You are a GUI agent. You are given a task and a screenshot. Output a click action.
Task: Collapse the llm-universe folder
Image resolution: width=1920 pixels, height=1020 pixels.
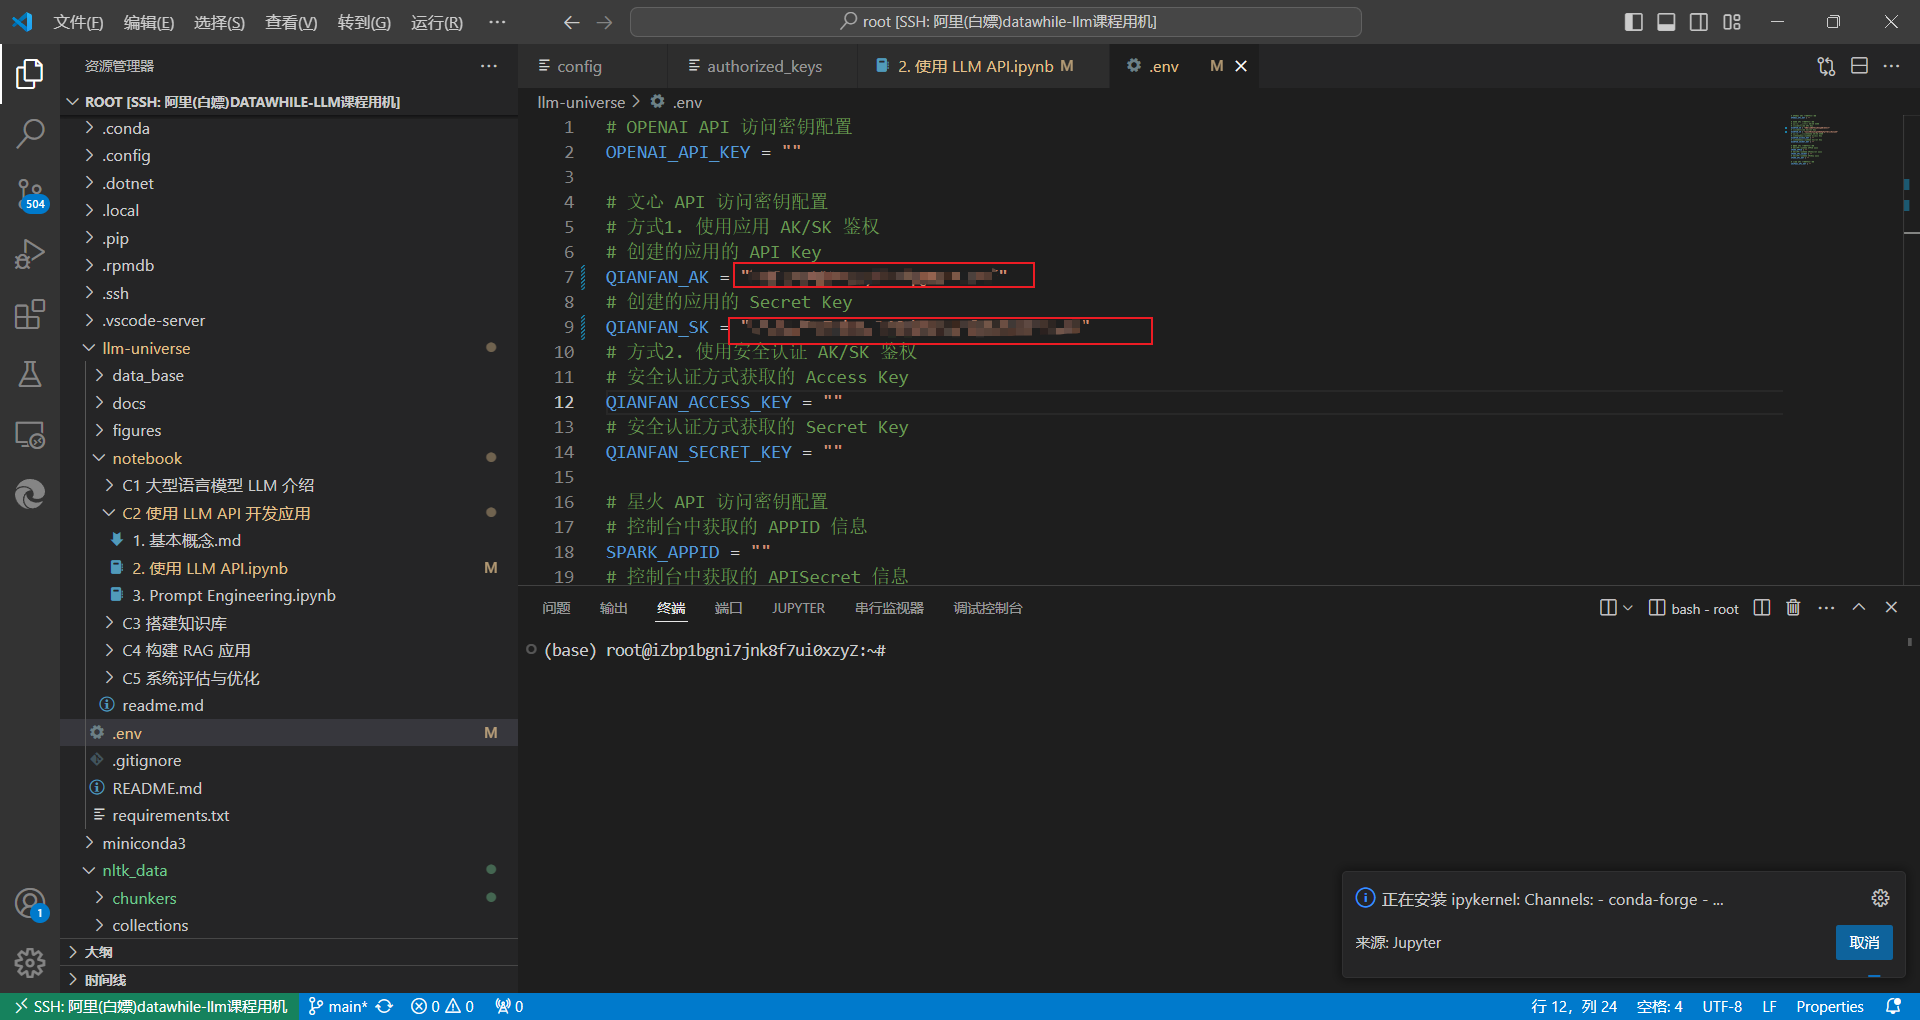(x=146, y=348)
